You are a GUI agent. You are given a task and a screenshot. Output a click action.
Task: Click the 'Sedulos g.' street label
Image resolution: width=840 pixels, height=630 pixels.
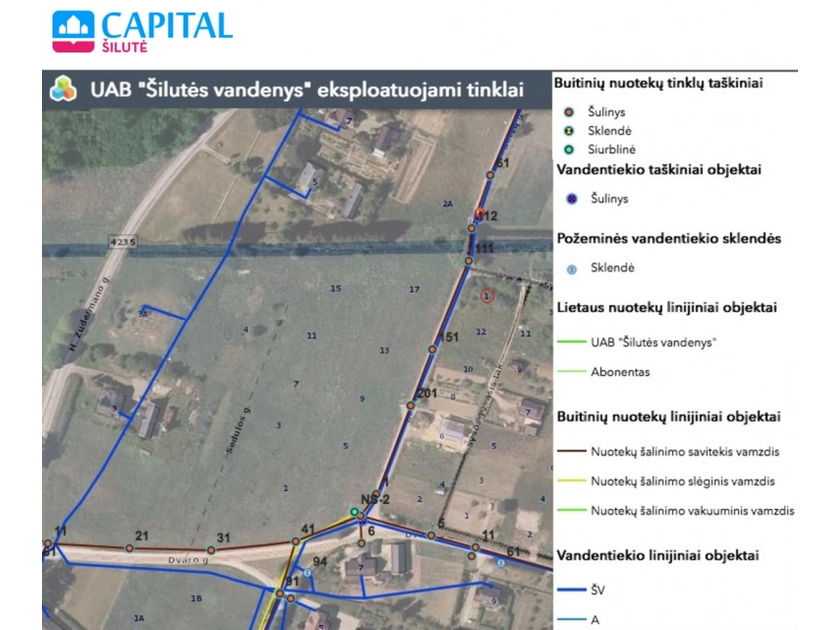[238, 431]
